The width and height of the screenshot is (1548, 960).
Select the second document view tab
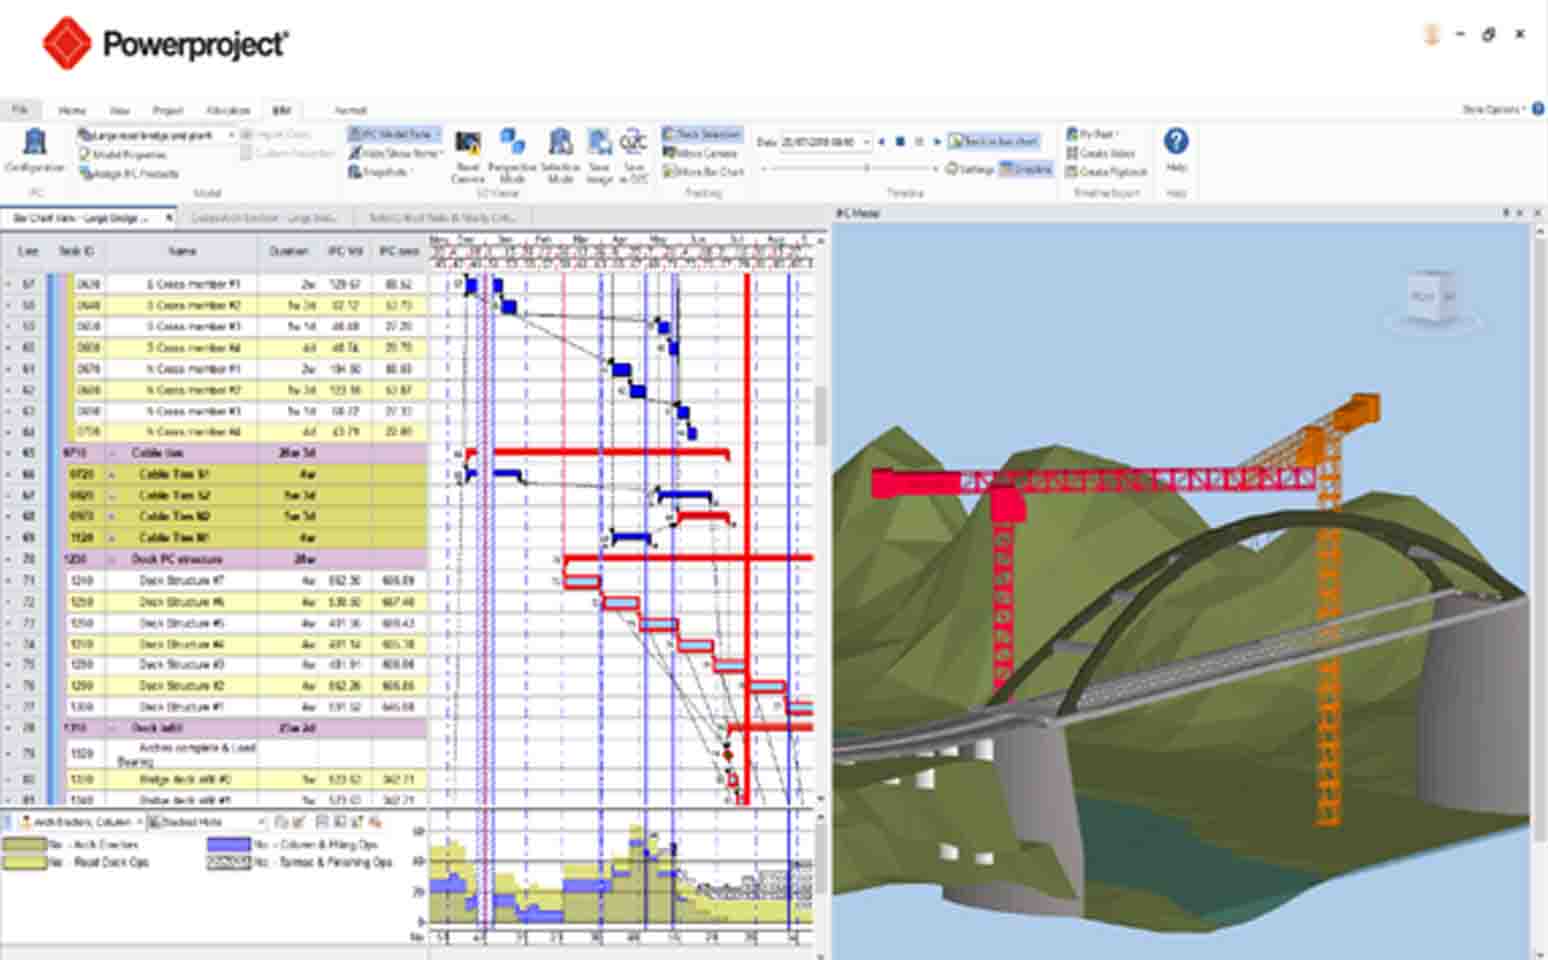266,217
